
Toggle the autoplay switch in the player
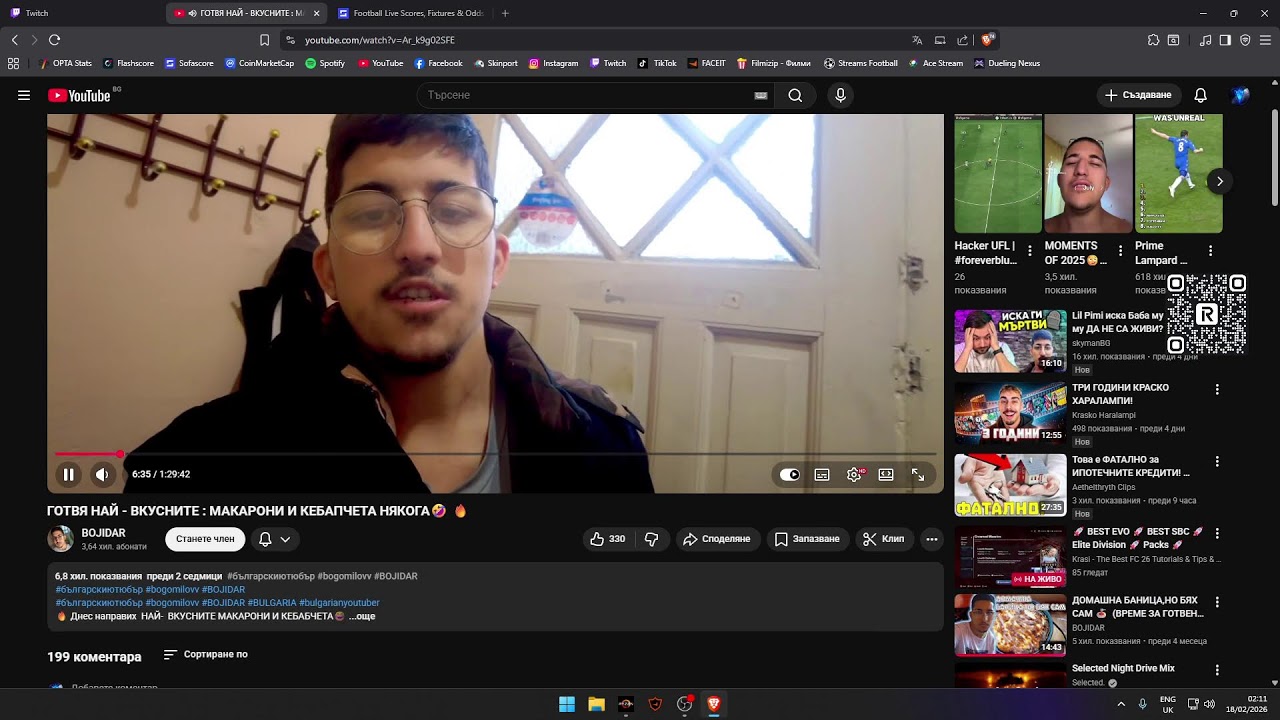[790, 475]
